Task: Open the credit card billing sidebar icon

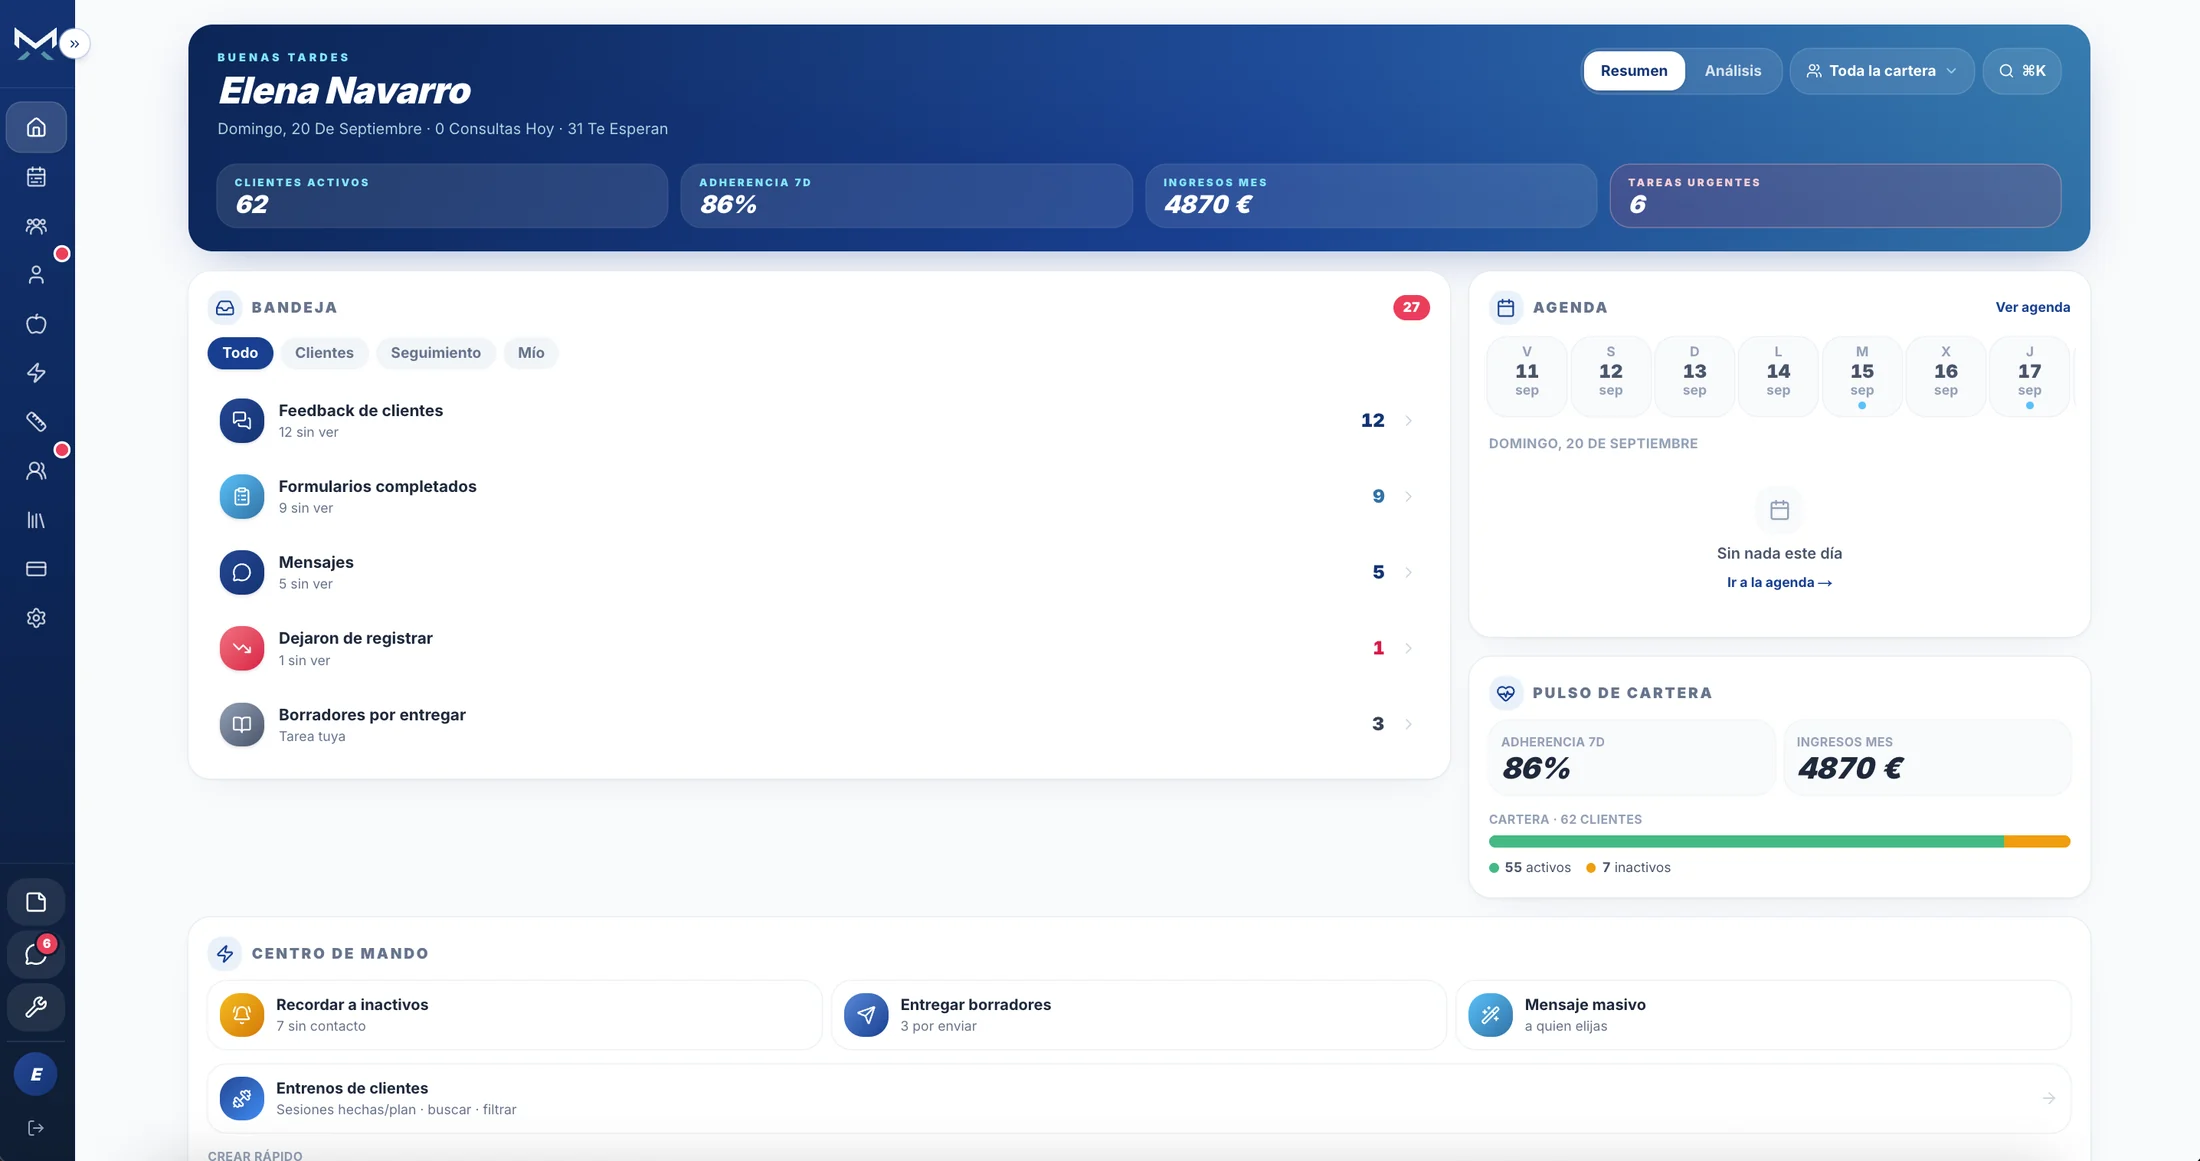Action: 36,569
